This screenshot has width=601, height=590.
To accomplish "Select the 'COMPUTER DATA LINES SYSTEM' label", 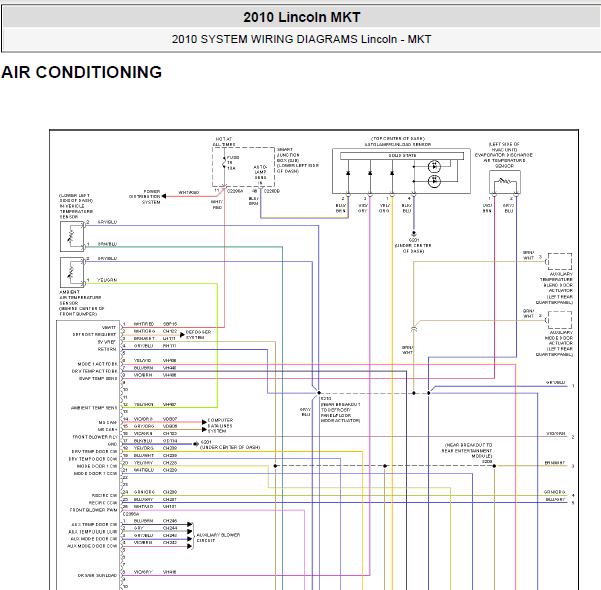I will (220, 426).
